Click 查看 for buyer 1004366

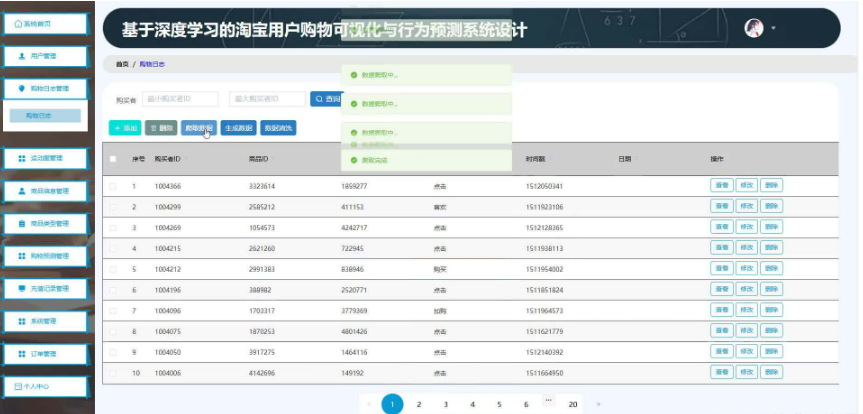722,186
